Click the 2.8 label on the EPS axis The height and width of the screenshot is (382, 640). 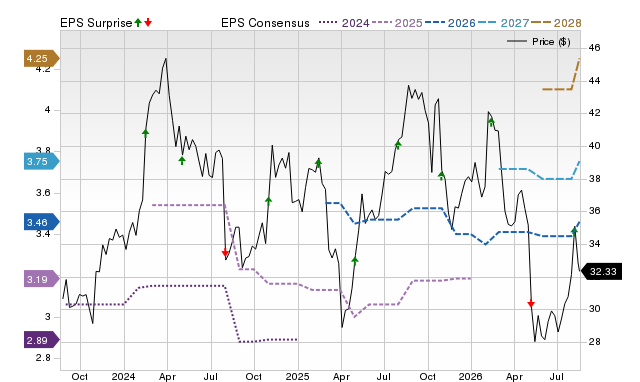43,358
